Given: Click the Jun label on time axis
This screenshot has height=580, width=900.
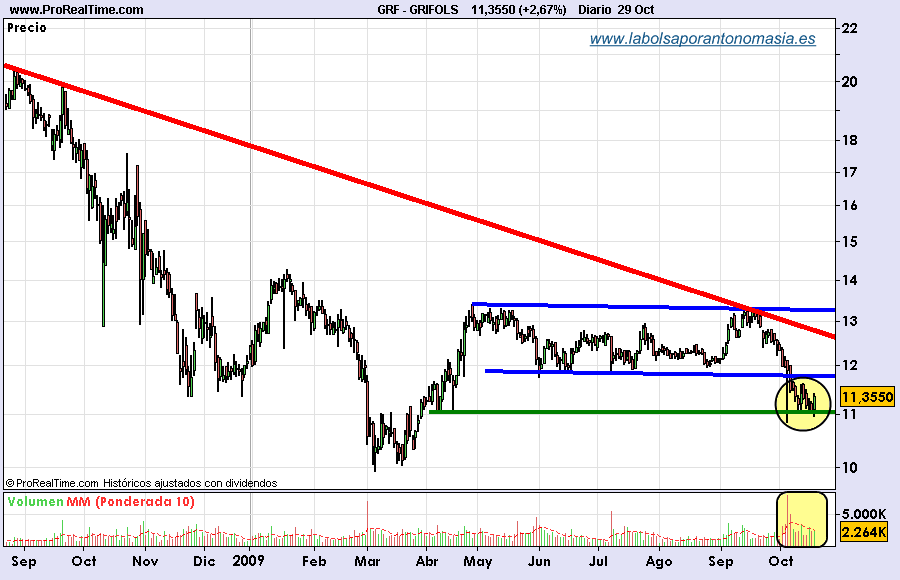Looking at the screenshot, I should (538, 561).
